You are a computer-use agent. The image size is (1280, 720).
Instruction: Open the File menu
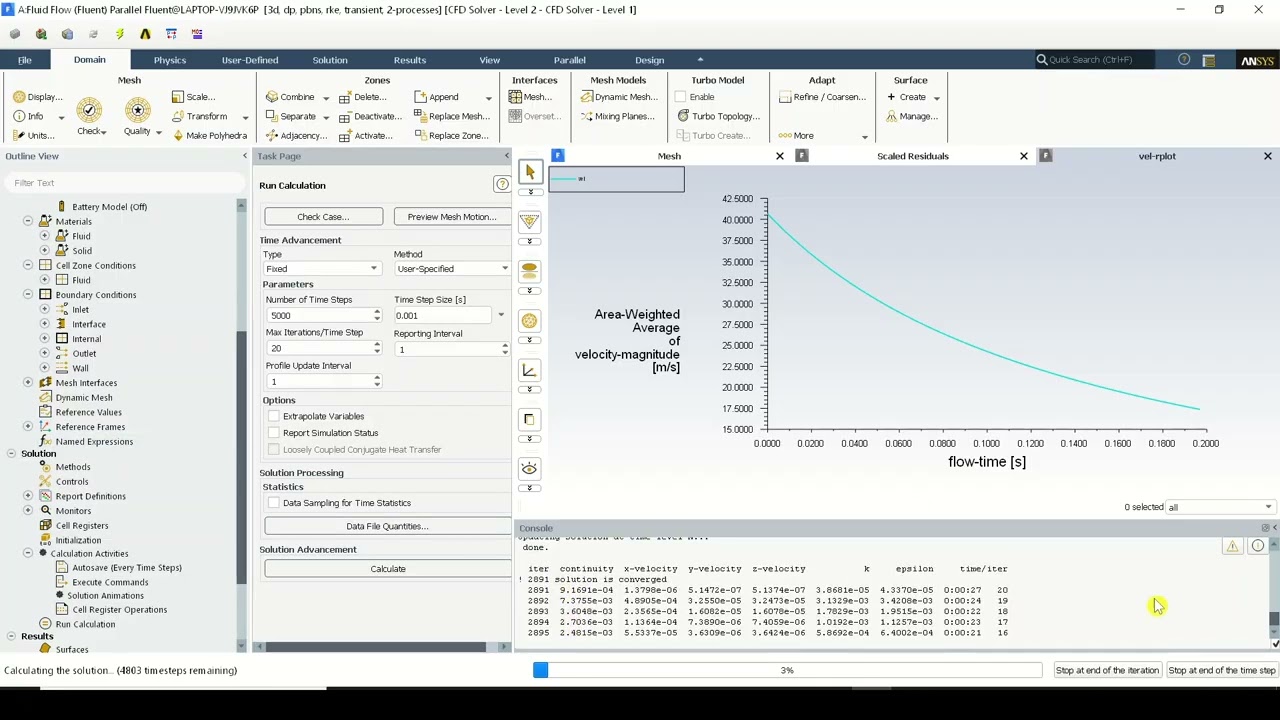[x=24, y=60]
